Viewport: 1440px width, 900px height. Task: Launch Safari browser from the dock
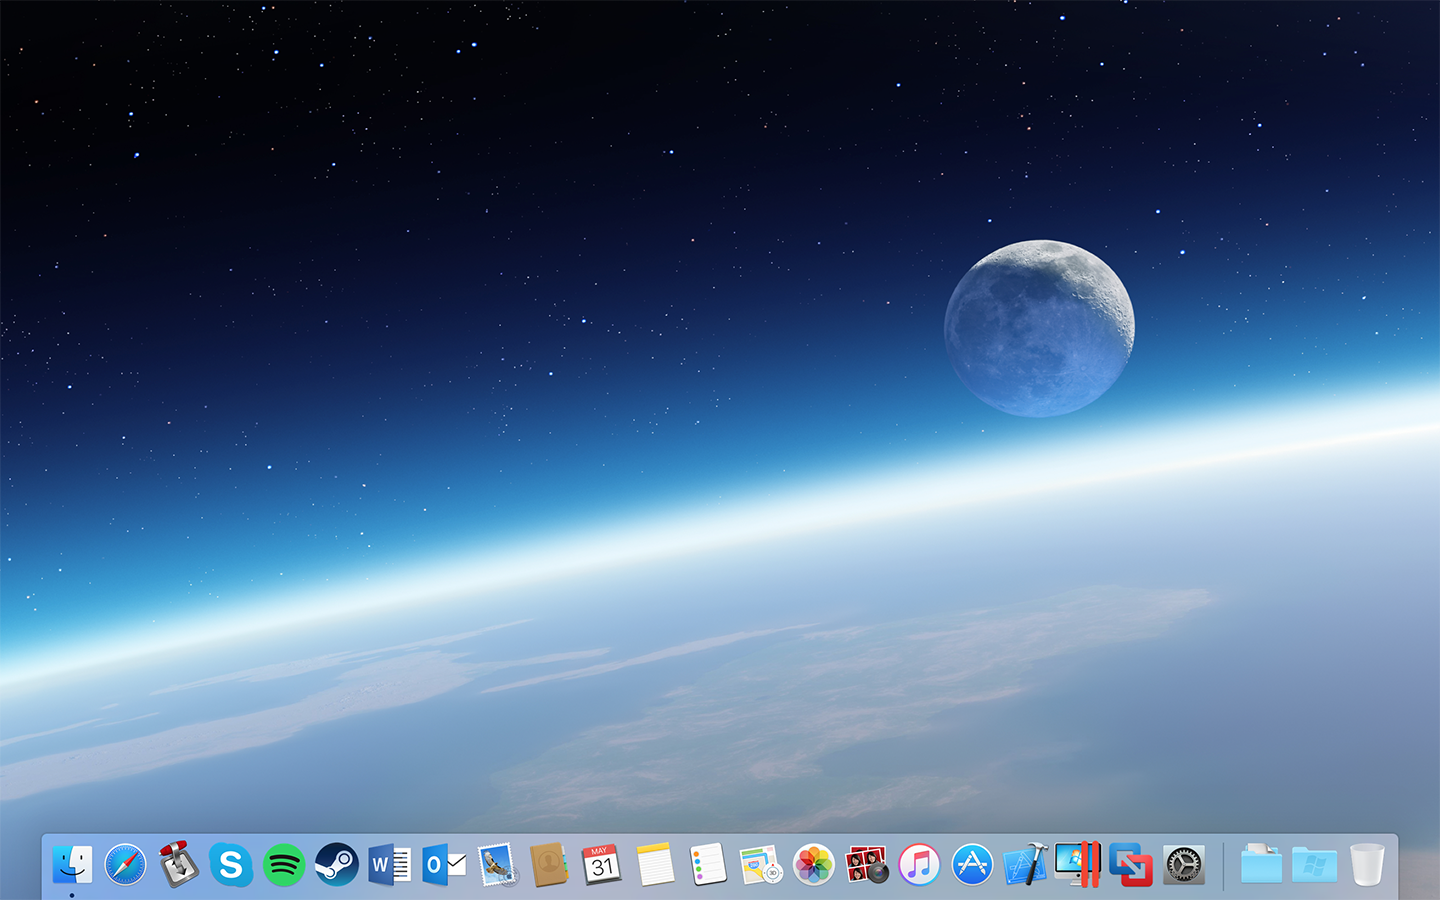[125, 864]
